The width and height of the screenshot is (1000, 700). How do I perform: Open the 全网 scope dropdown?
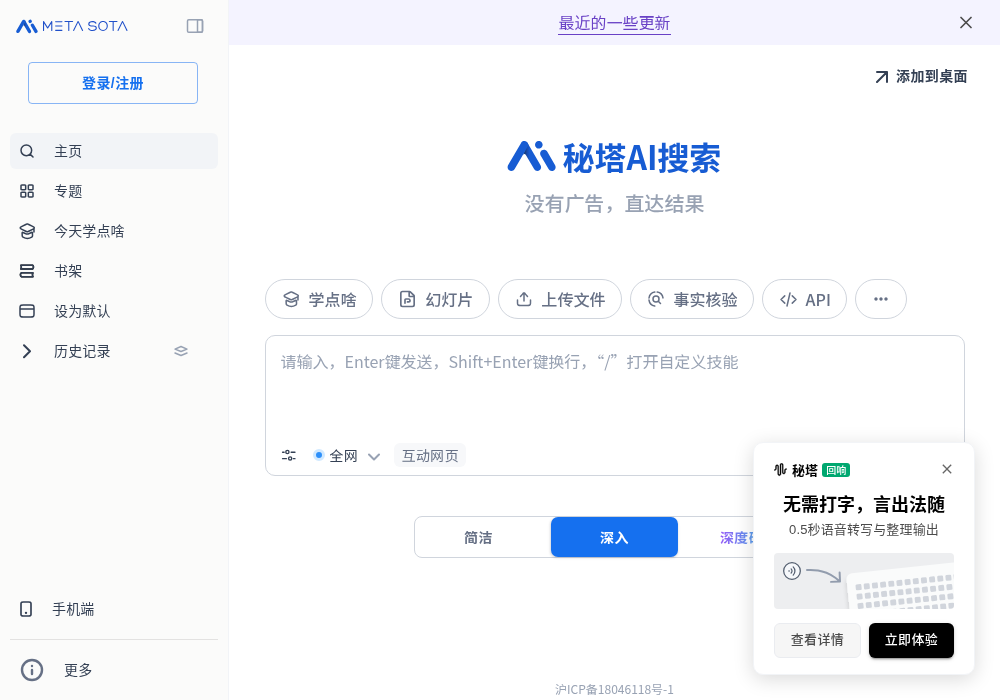coord(347,456)
